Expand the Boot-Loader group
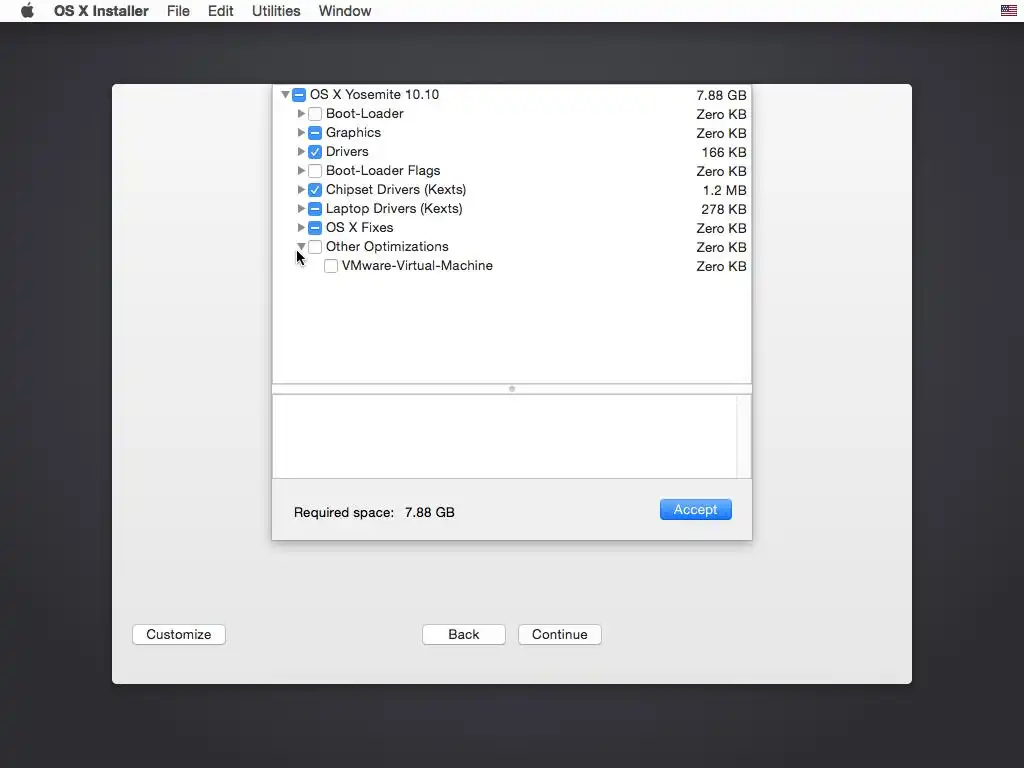The height and width of the screenshot is (768, 1024). tap(301, 114)
